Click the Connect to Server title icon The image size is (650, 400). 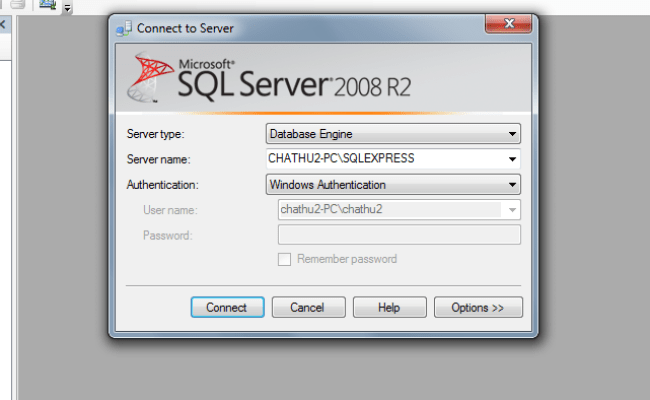click(x=124, y=28)
